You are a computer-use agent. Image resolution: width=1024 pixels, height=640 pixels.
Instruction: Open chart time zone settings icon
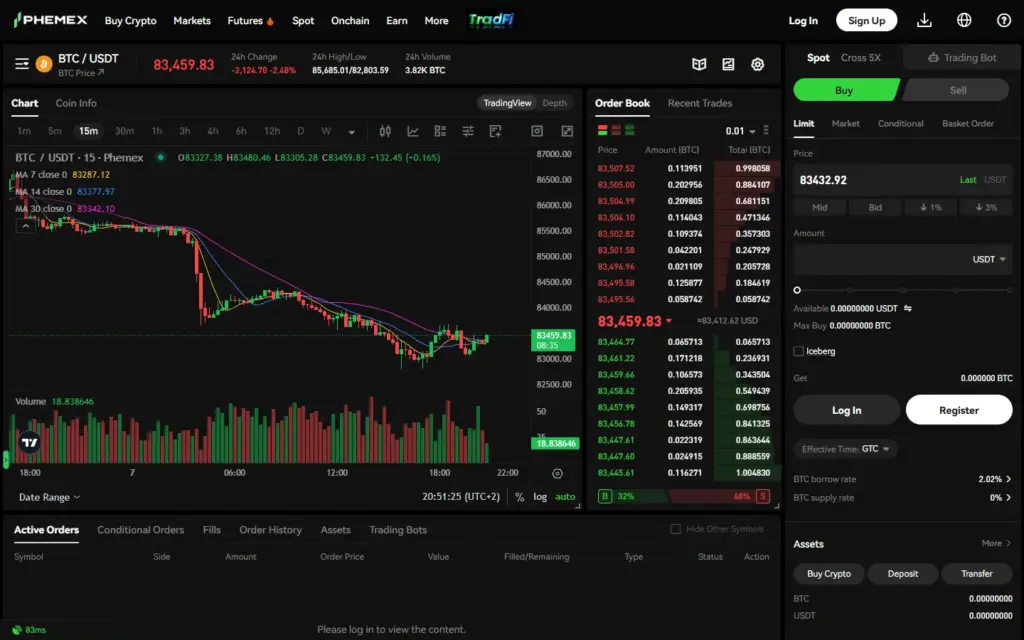[557, 473]
